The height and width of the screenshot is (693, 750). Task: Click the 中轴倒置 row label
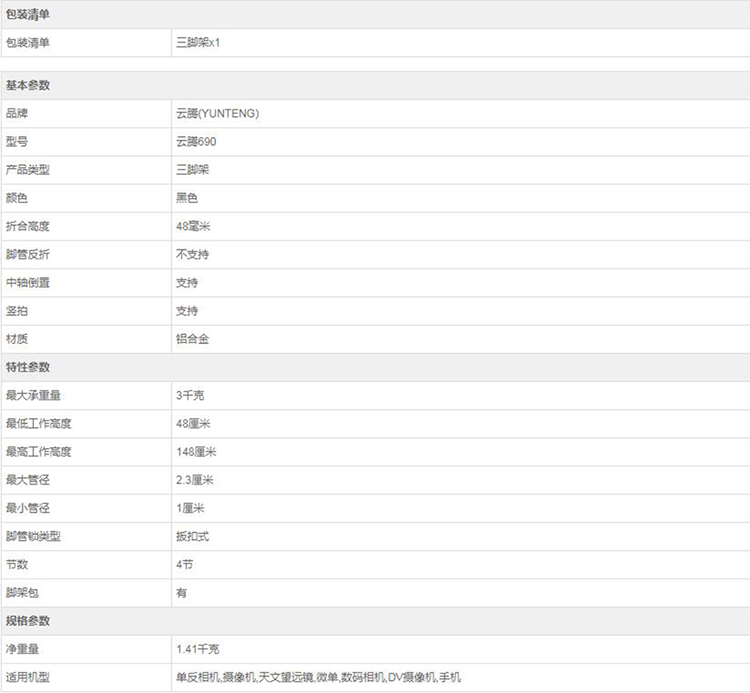[x=28, y=283]
